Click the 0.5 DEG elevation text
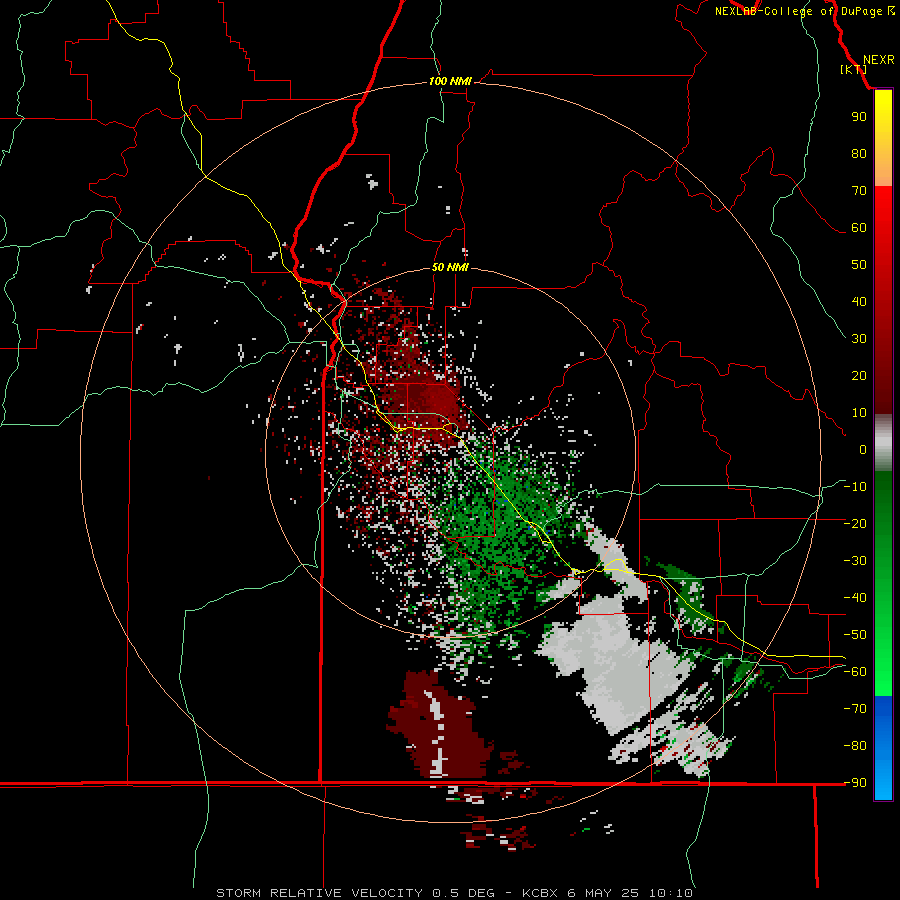The width and height of the screenshot is (900, 900). (x=463, y=893)
